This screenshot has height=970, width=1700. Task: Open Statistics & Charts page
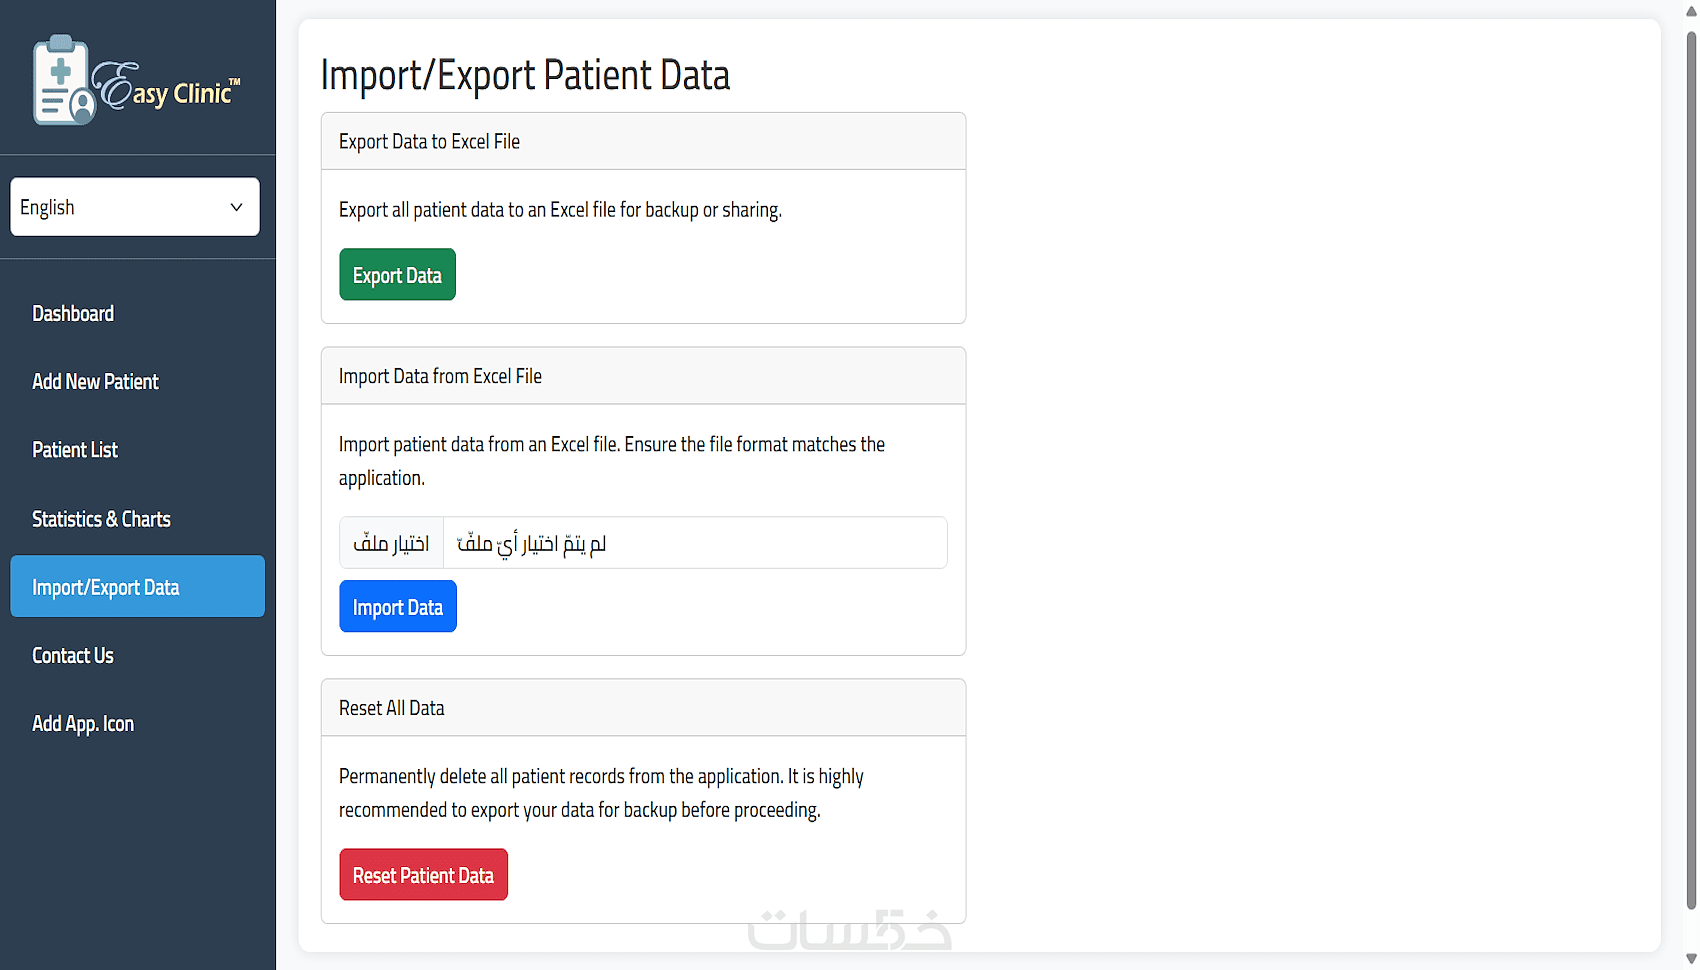(x=101, y=519)
